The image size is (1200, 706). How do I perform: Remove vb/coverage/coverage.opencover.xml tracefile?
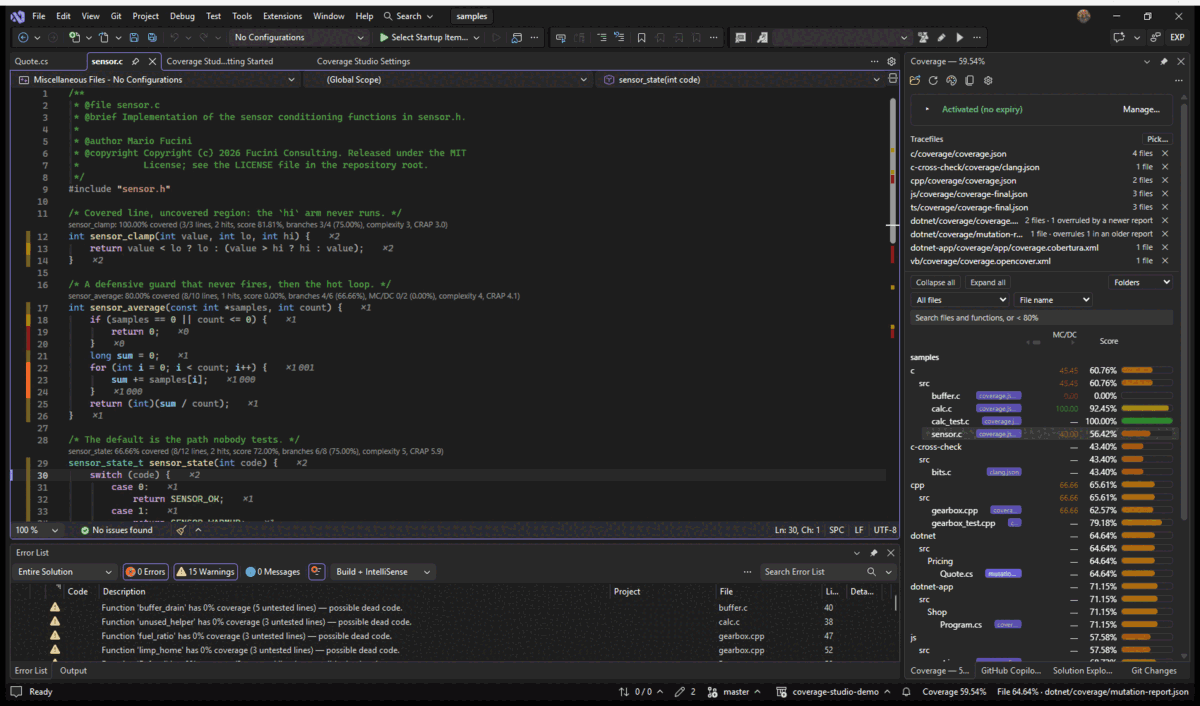[x=1165, y=261]
